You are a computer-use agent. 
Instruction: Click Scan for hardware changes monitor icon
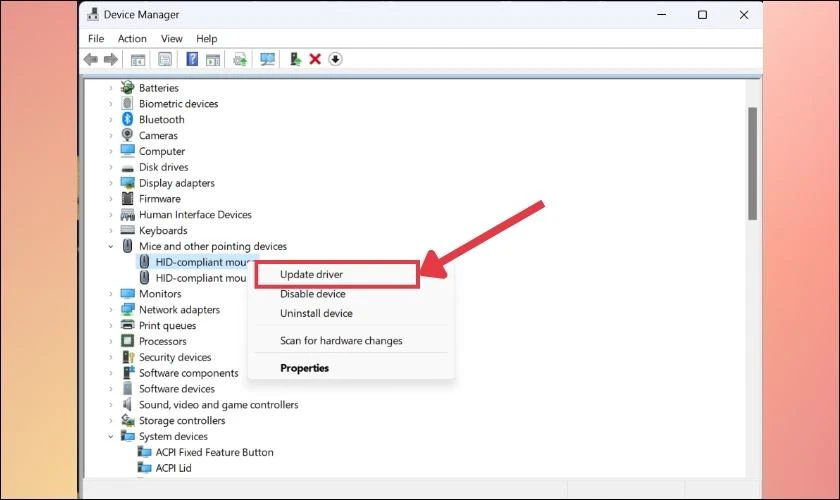click(267, 59)
